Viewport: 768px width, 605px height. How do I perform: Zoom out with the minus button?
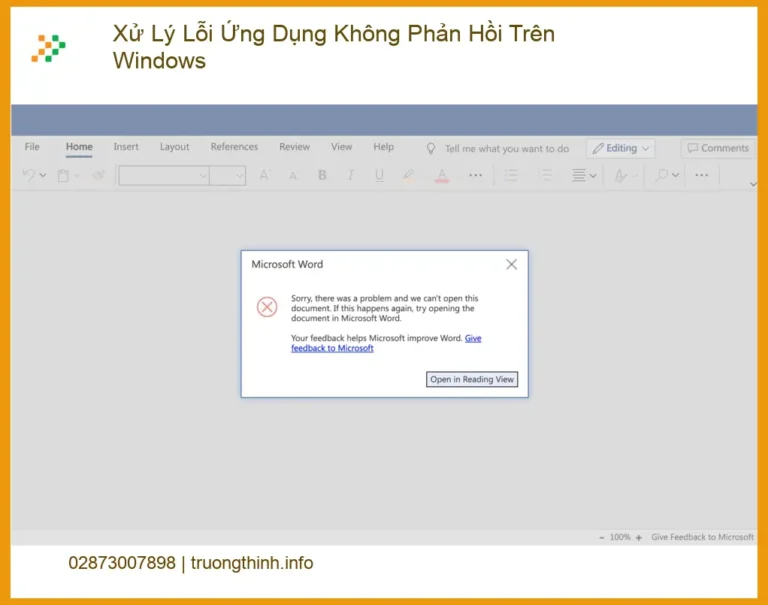click(601, 537)
